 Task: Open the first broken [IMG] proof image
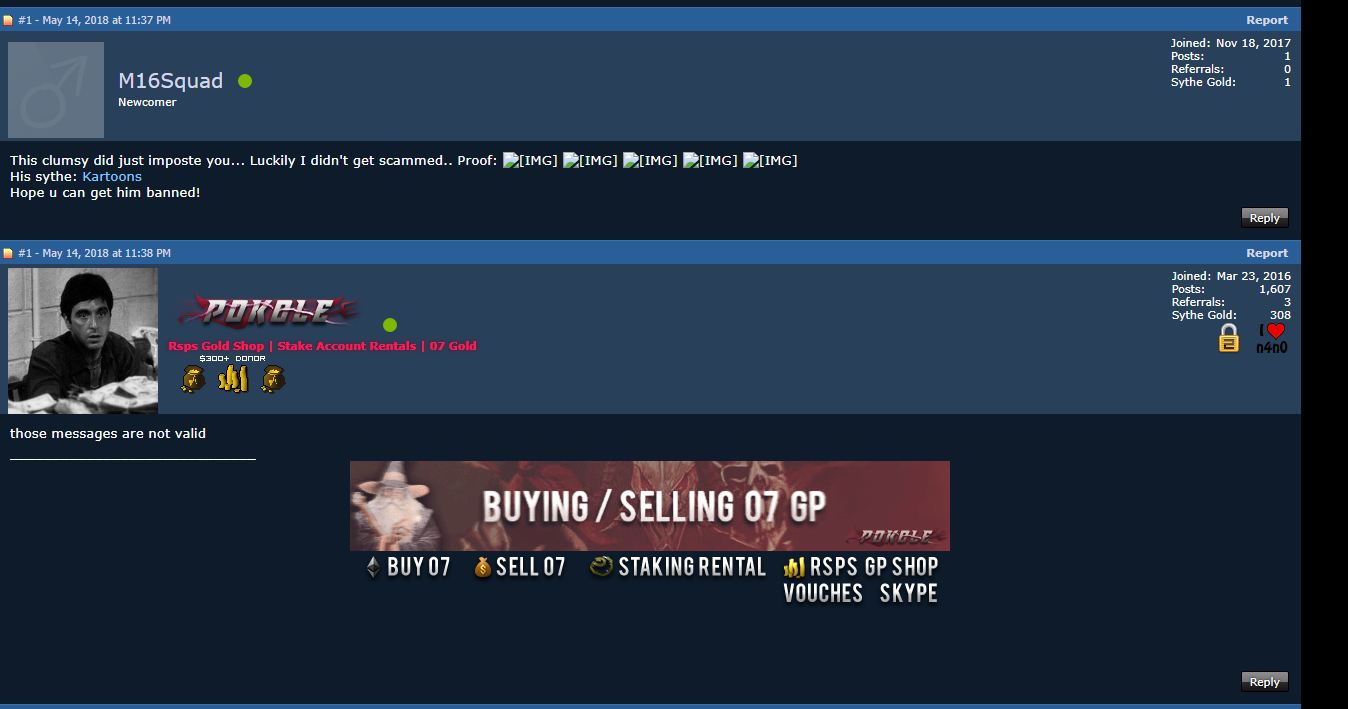click(530, 160)
